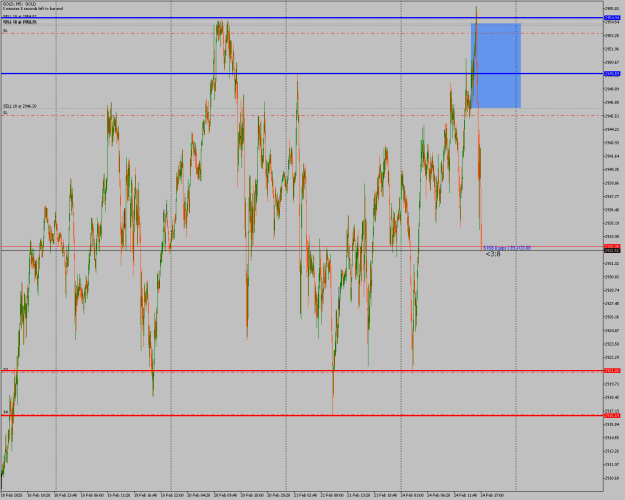Click the black current price tag on axis
Viewport: 625px width, 500px height.
point(612,251)
